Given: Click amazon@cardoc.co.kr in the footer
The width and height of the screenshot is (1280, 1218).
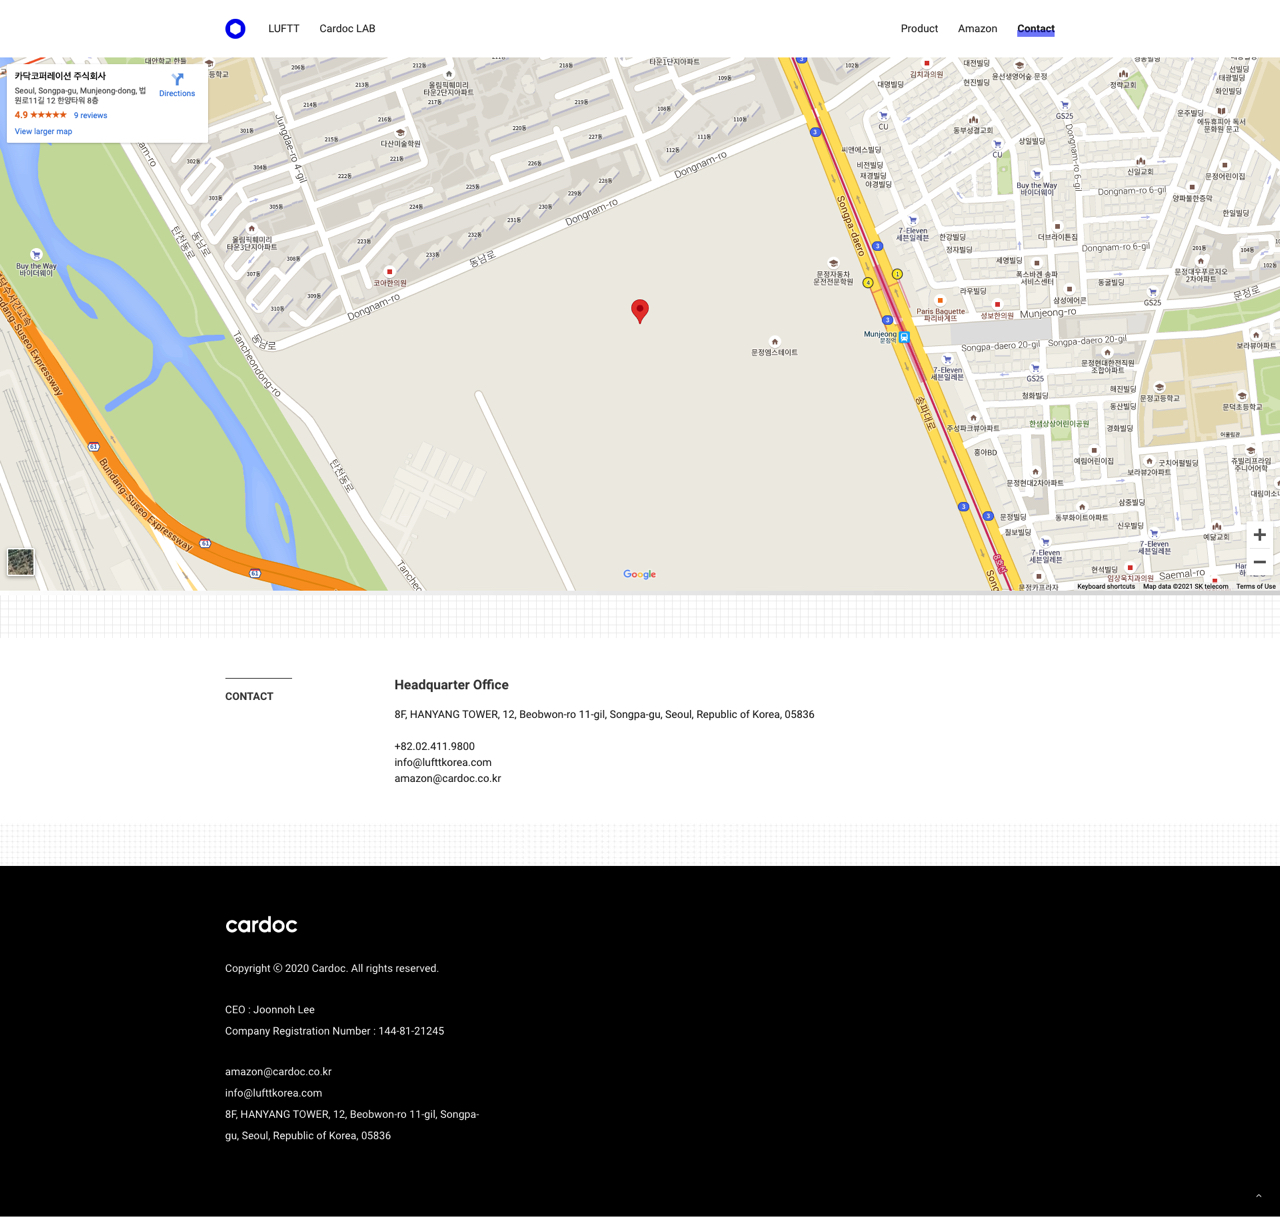Looking at the screenshot, I should click(278, 1072).
